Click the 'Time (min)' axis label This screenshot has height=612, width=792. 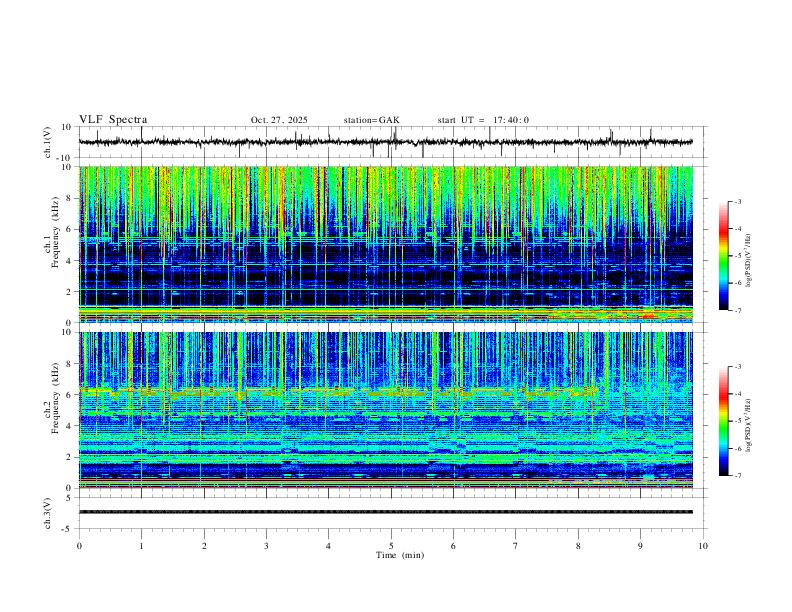coord(400,555)
